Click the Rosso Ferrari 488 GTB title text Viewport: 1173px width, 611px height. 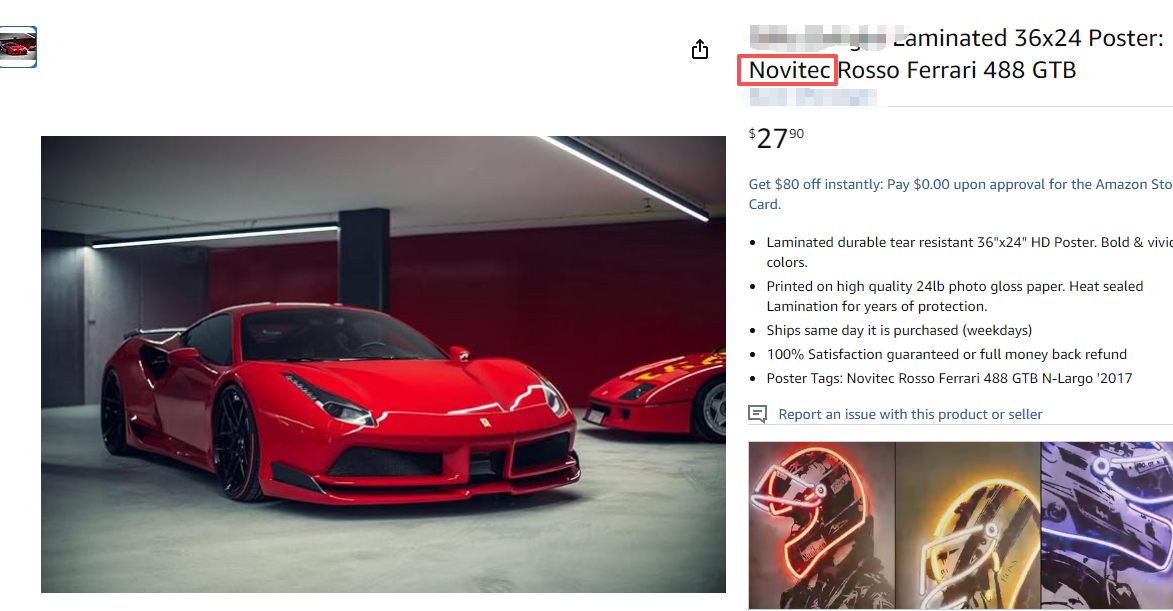click(956, 70)
